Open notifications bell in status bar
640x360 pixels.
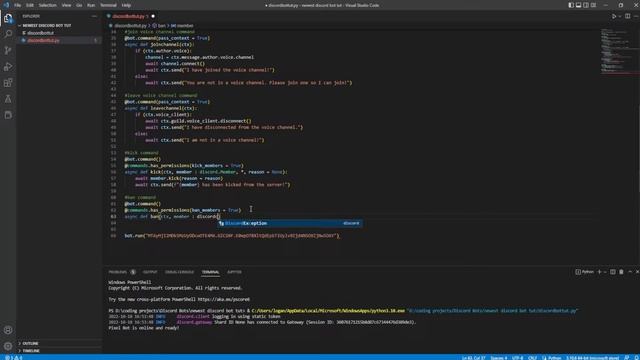[x=636, y=358]
